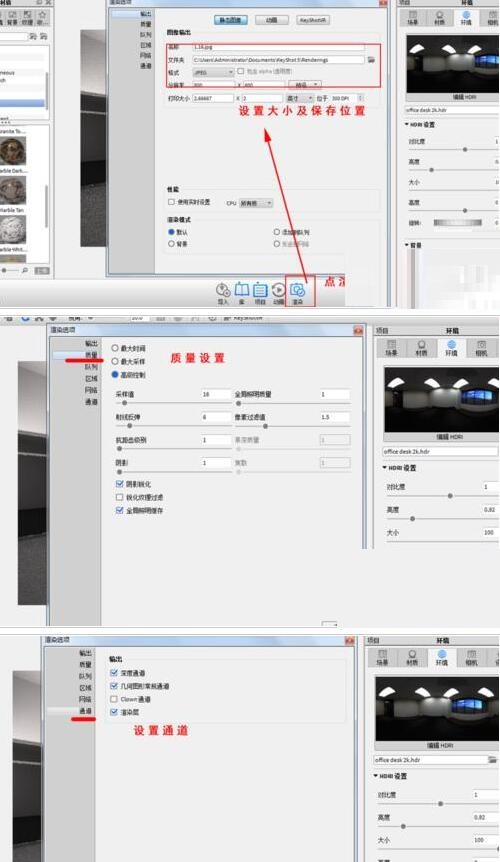Select 队列 (Queue) item in quality-settings dialog sidebar
This screenshot has height=862, width=500.
pyautogui.click(x=91, y=367)
